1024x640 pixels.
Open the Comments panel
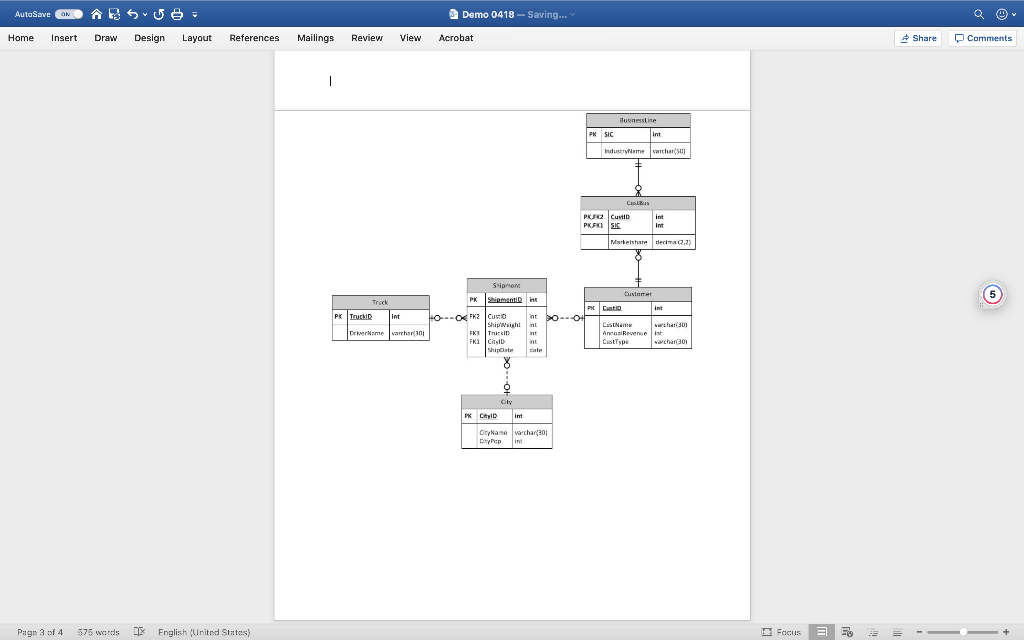pos(981,38)
